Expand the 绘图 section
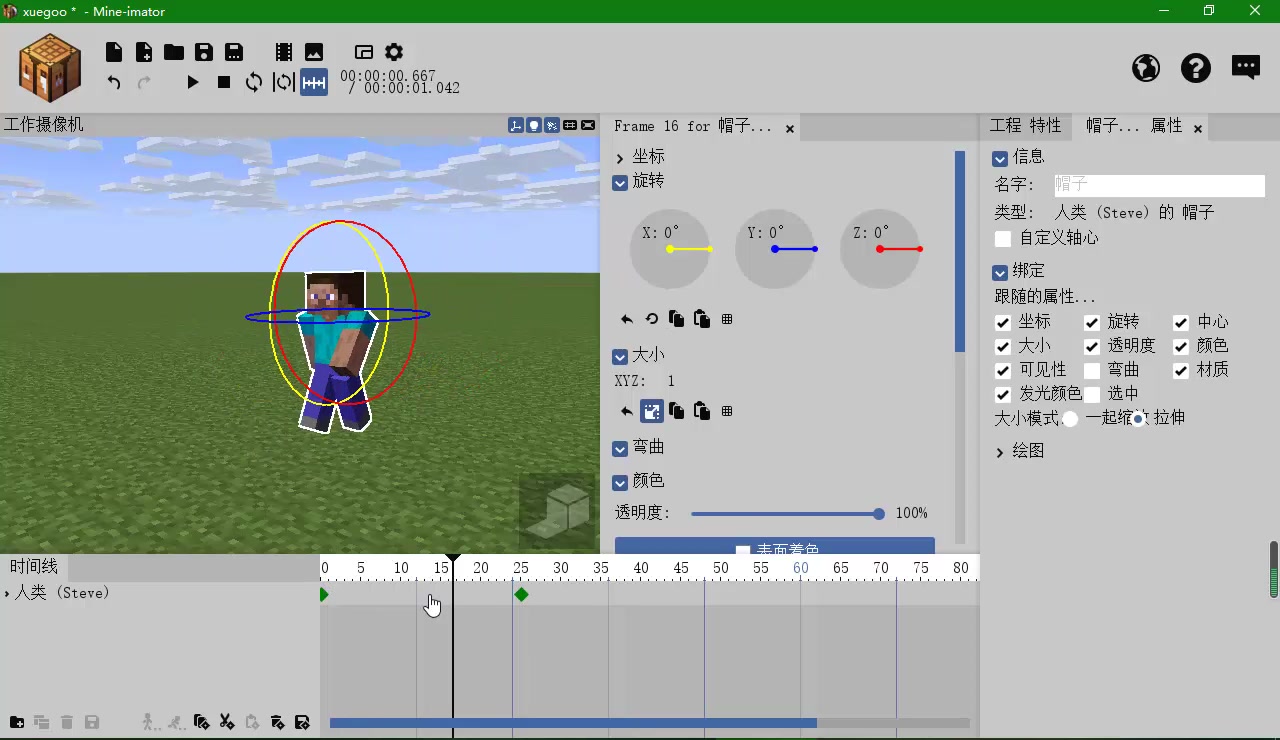1280x740 pixels. 1000,453
